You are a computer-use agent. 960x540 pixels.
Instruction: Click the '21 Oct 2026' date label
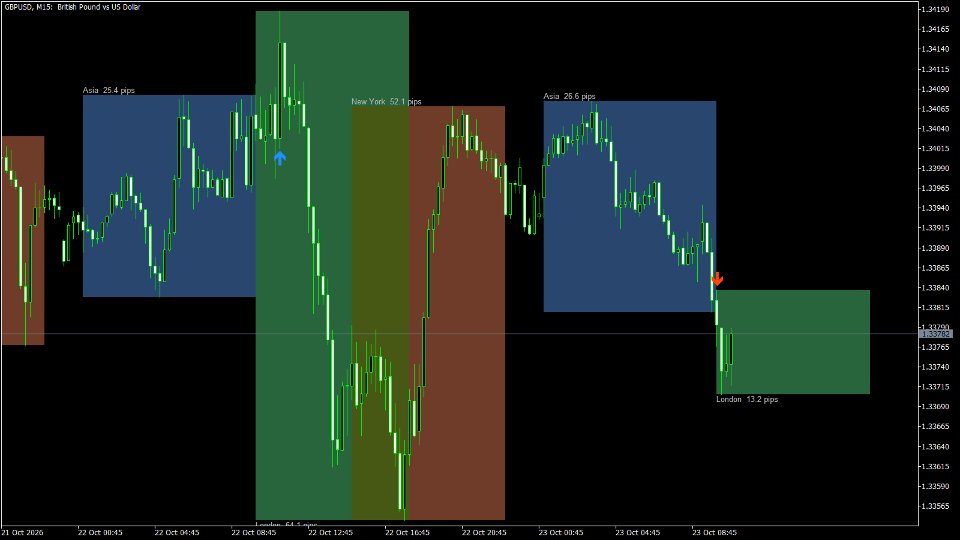click(23, 533)
